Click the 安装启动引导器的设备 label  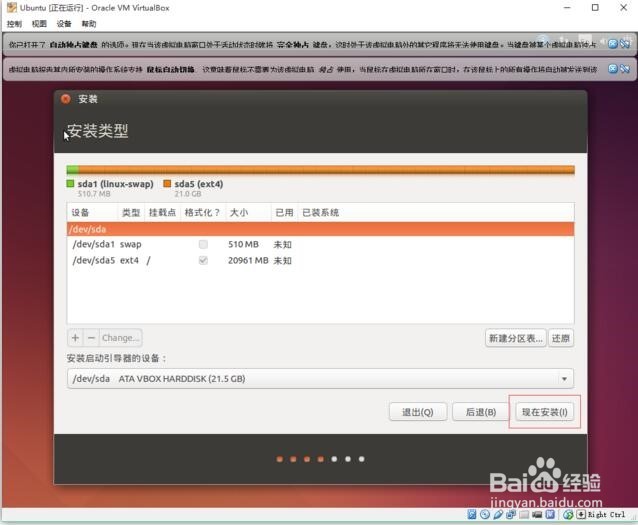pos(117,359)
